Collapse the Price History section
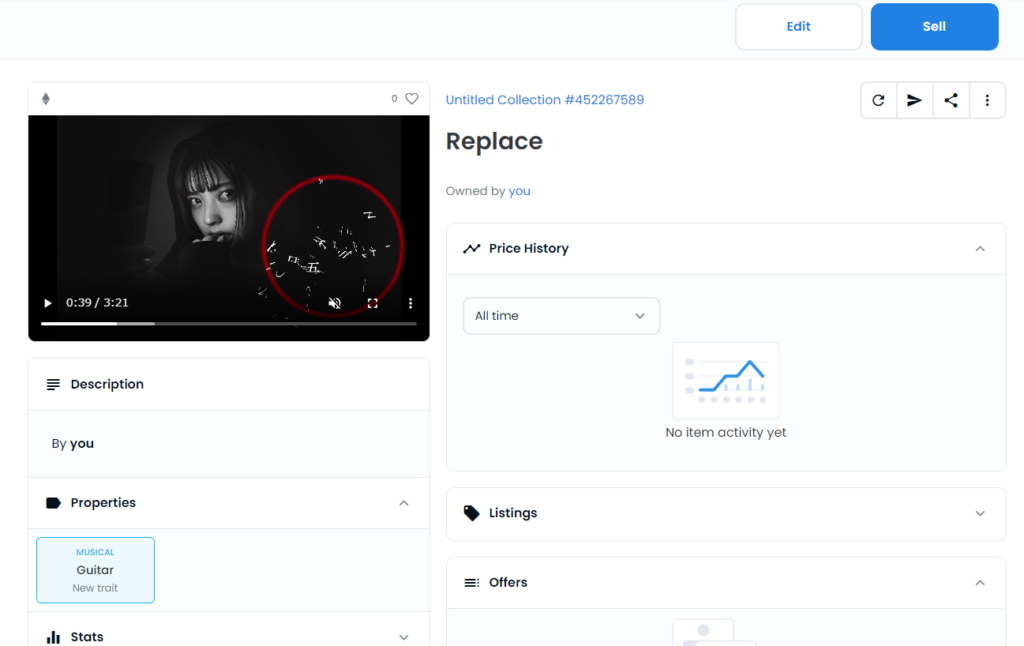 pos(980,249)
